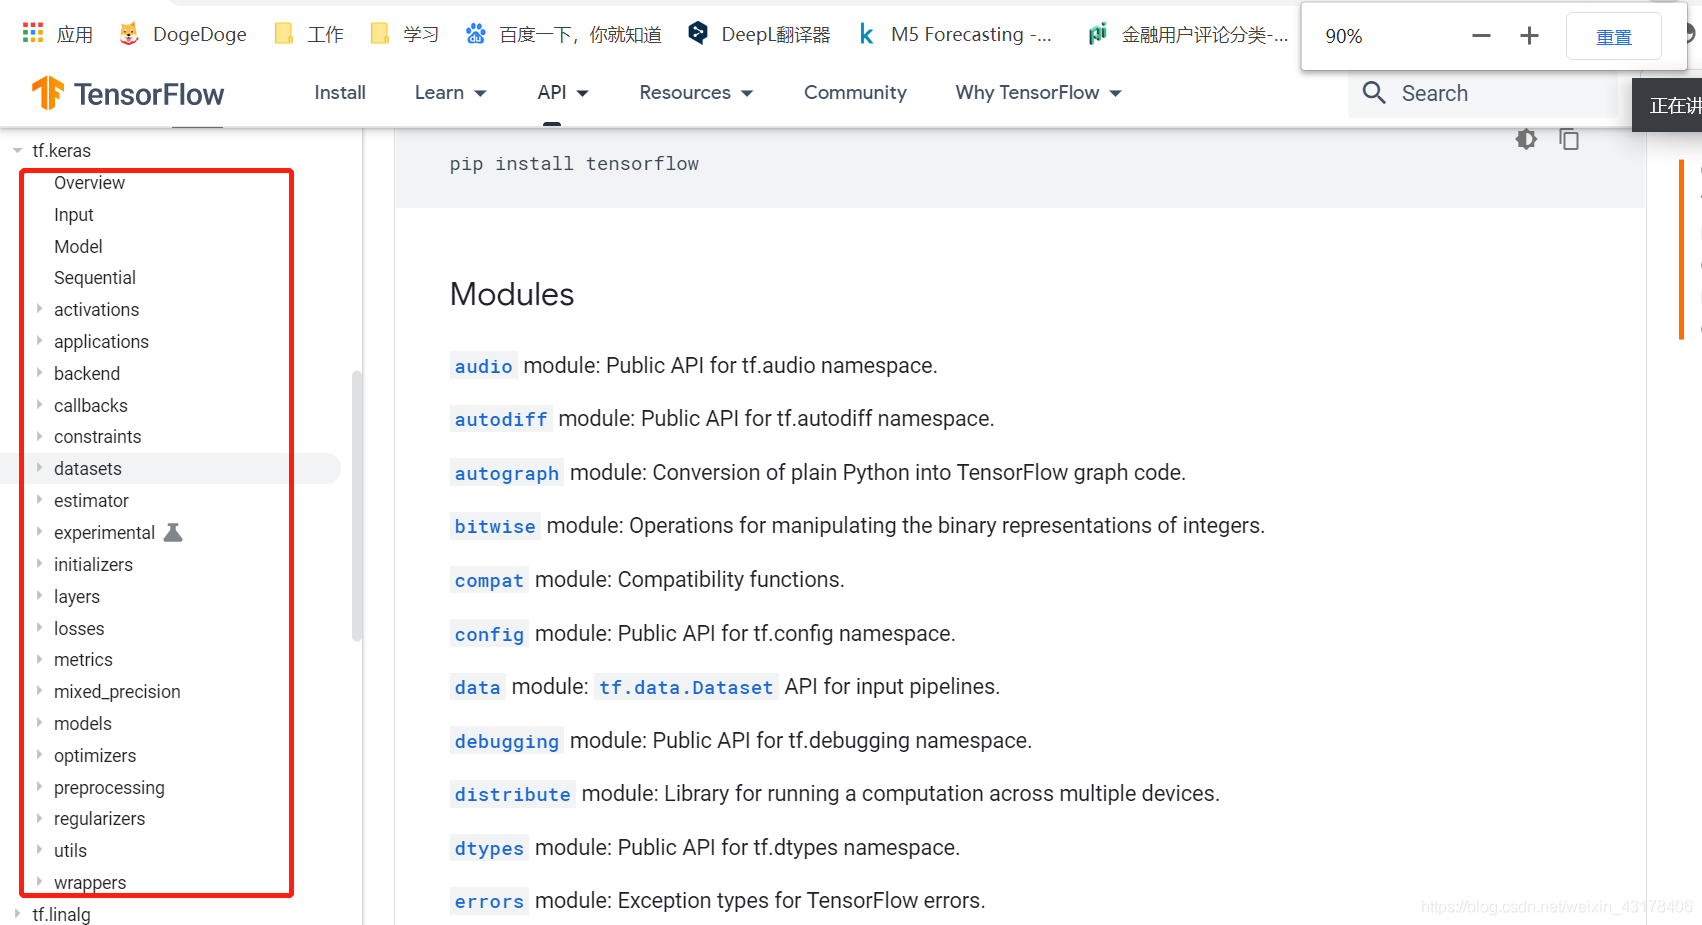Image resolution: width=1702 pixels, height=925 pixels.
Task: Open the API dropdown menu
Action: coord(563,93)
